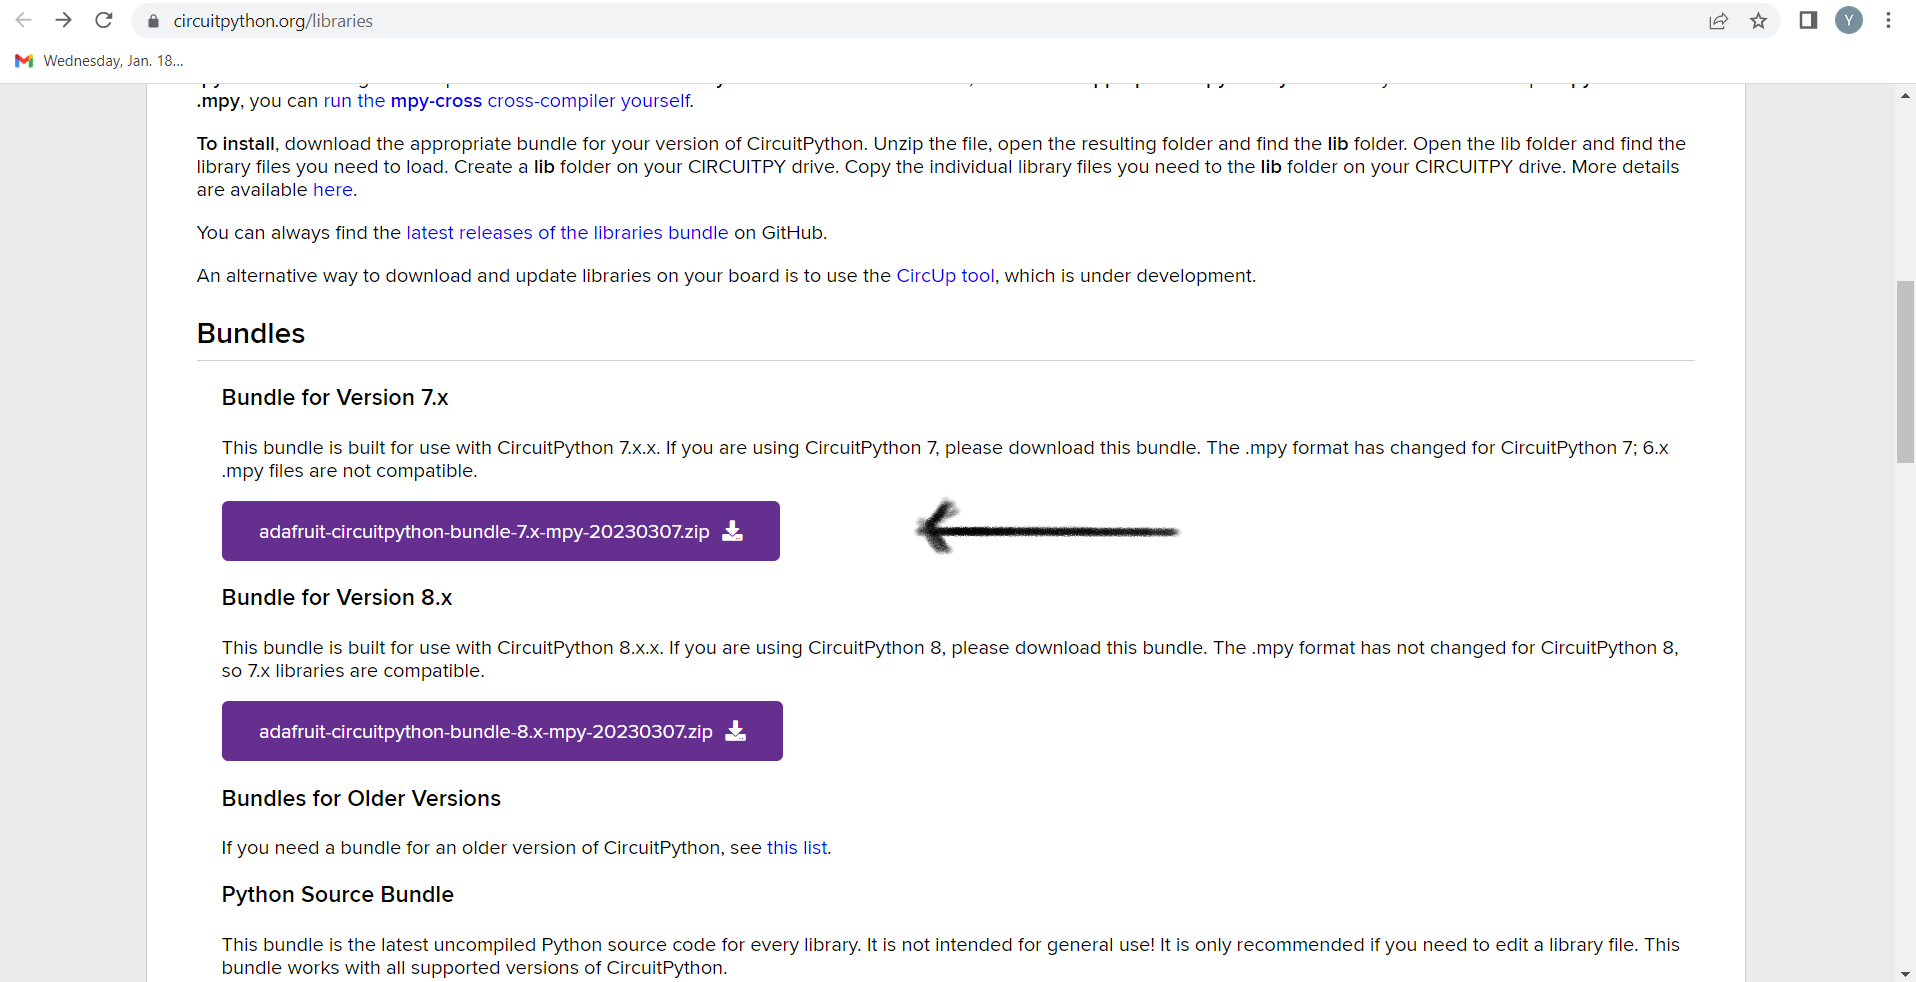The height and width of the screenshot is (982, 1916).
Task: Click the 'Wednesday, Jan. 18...' bookmark
Action: (113, 60)
